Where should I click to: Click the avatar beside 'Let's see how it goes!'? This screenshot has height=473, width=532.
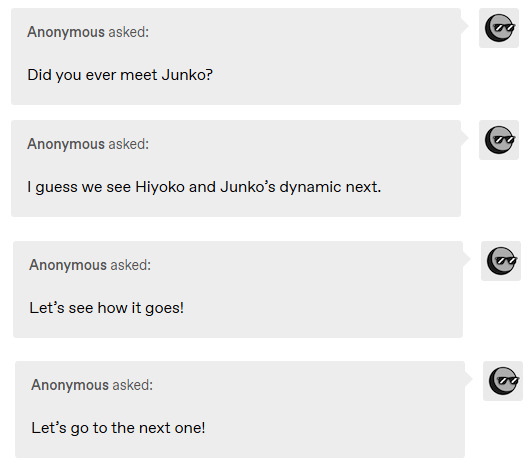coord(501,261)
